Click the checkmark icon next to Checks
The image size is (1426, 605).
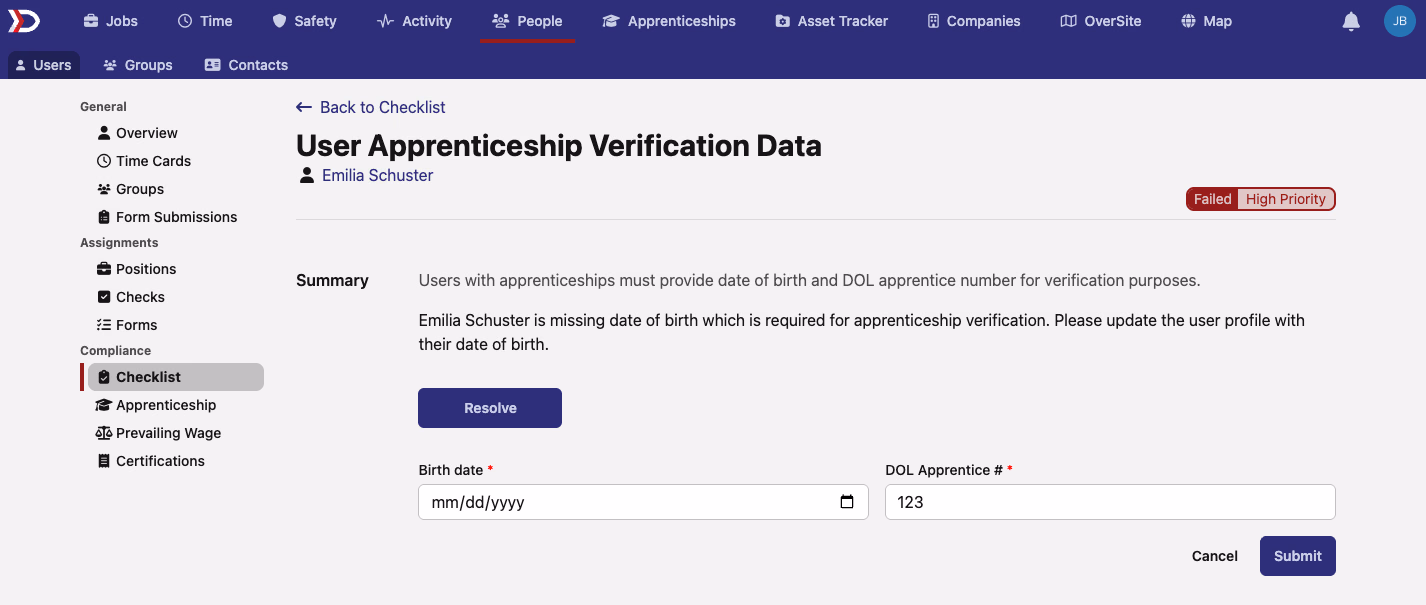tap(104, 297)
